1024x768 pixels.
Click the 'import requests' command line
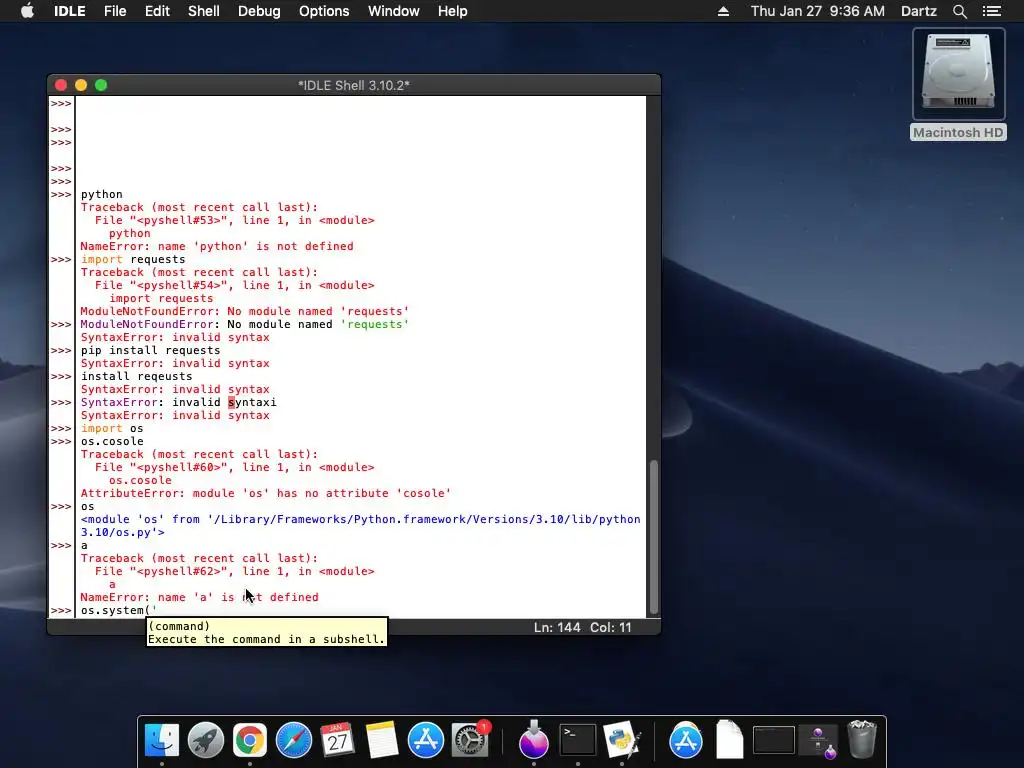click(133, 259)
